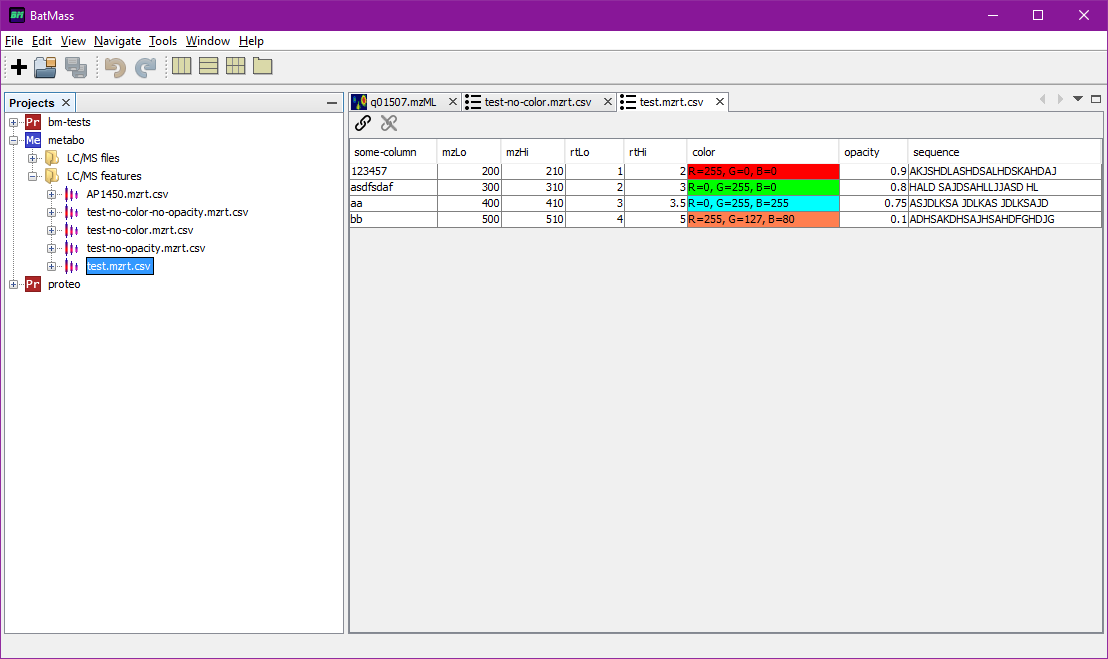Click the q01507.mzML tab heatmap icon
This screenshot has width=1108, height=659.
click(359, 102)
